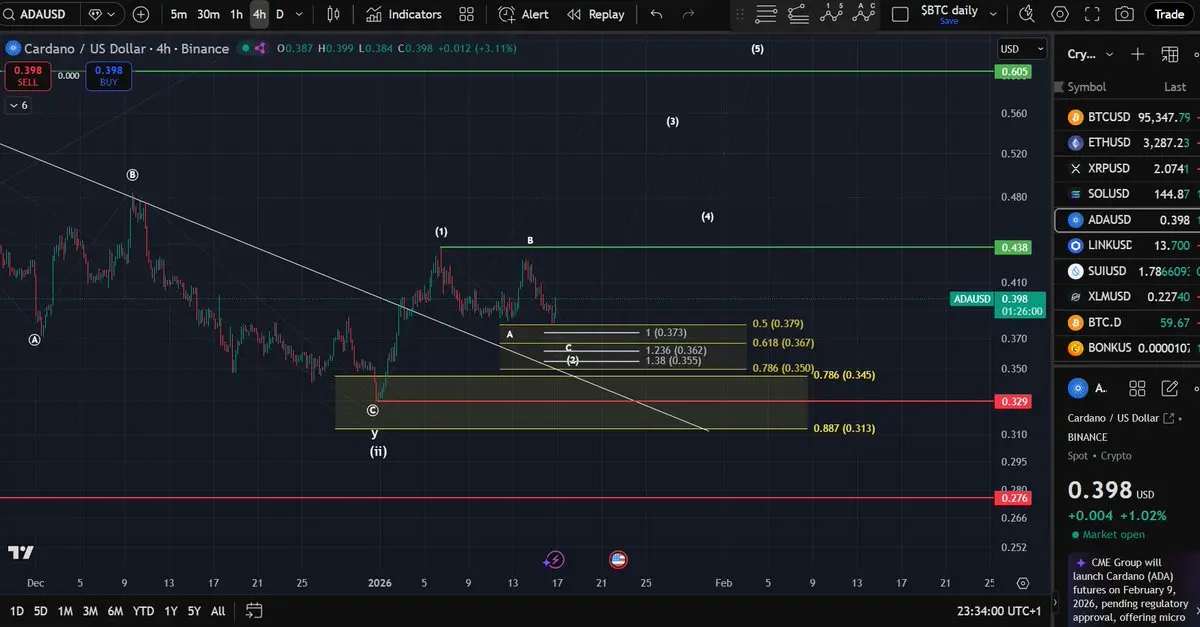Open the US flag economic event marker
The image size is (1200, 627).
click(x=618, y=560)
